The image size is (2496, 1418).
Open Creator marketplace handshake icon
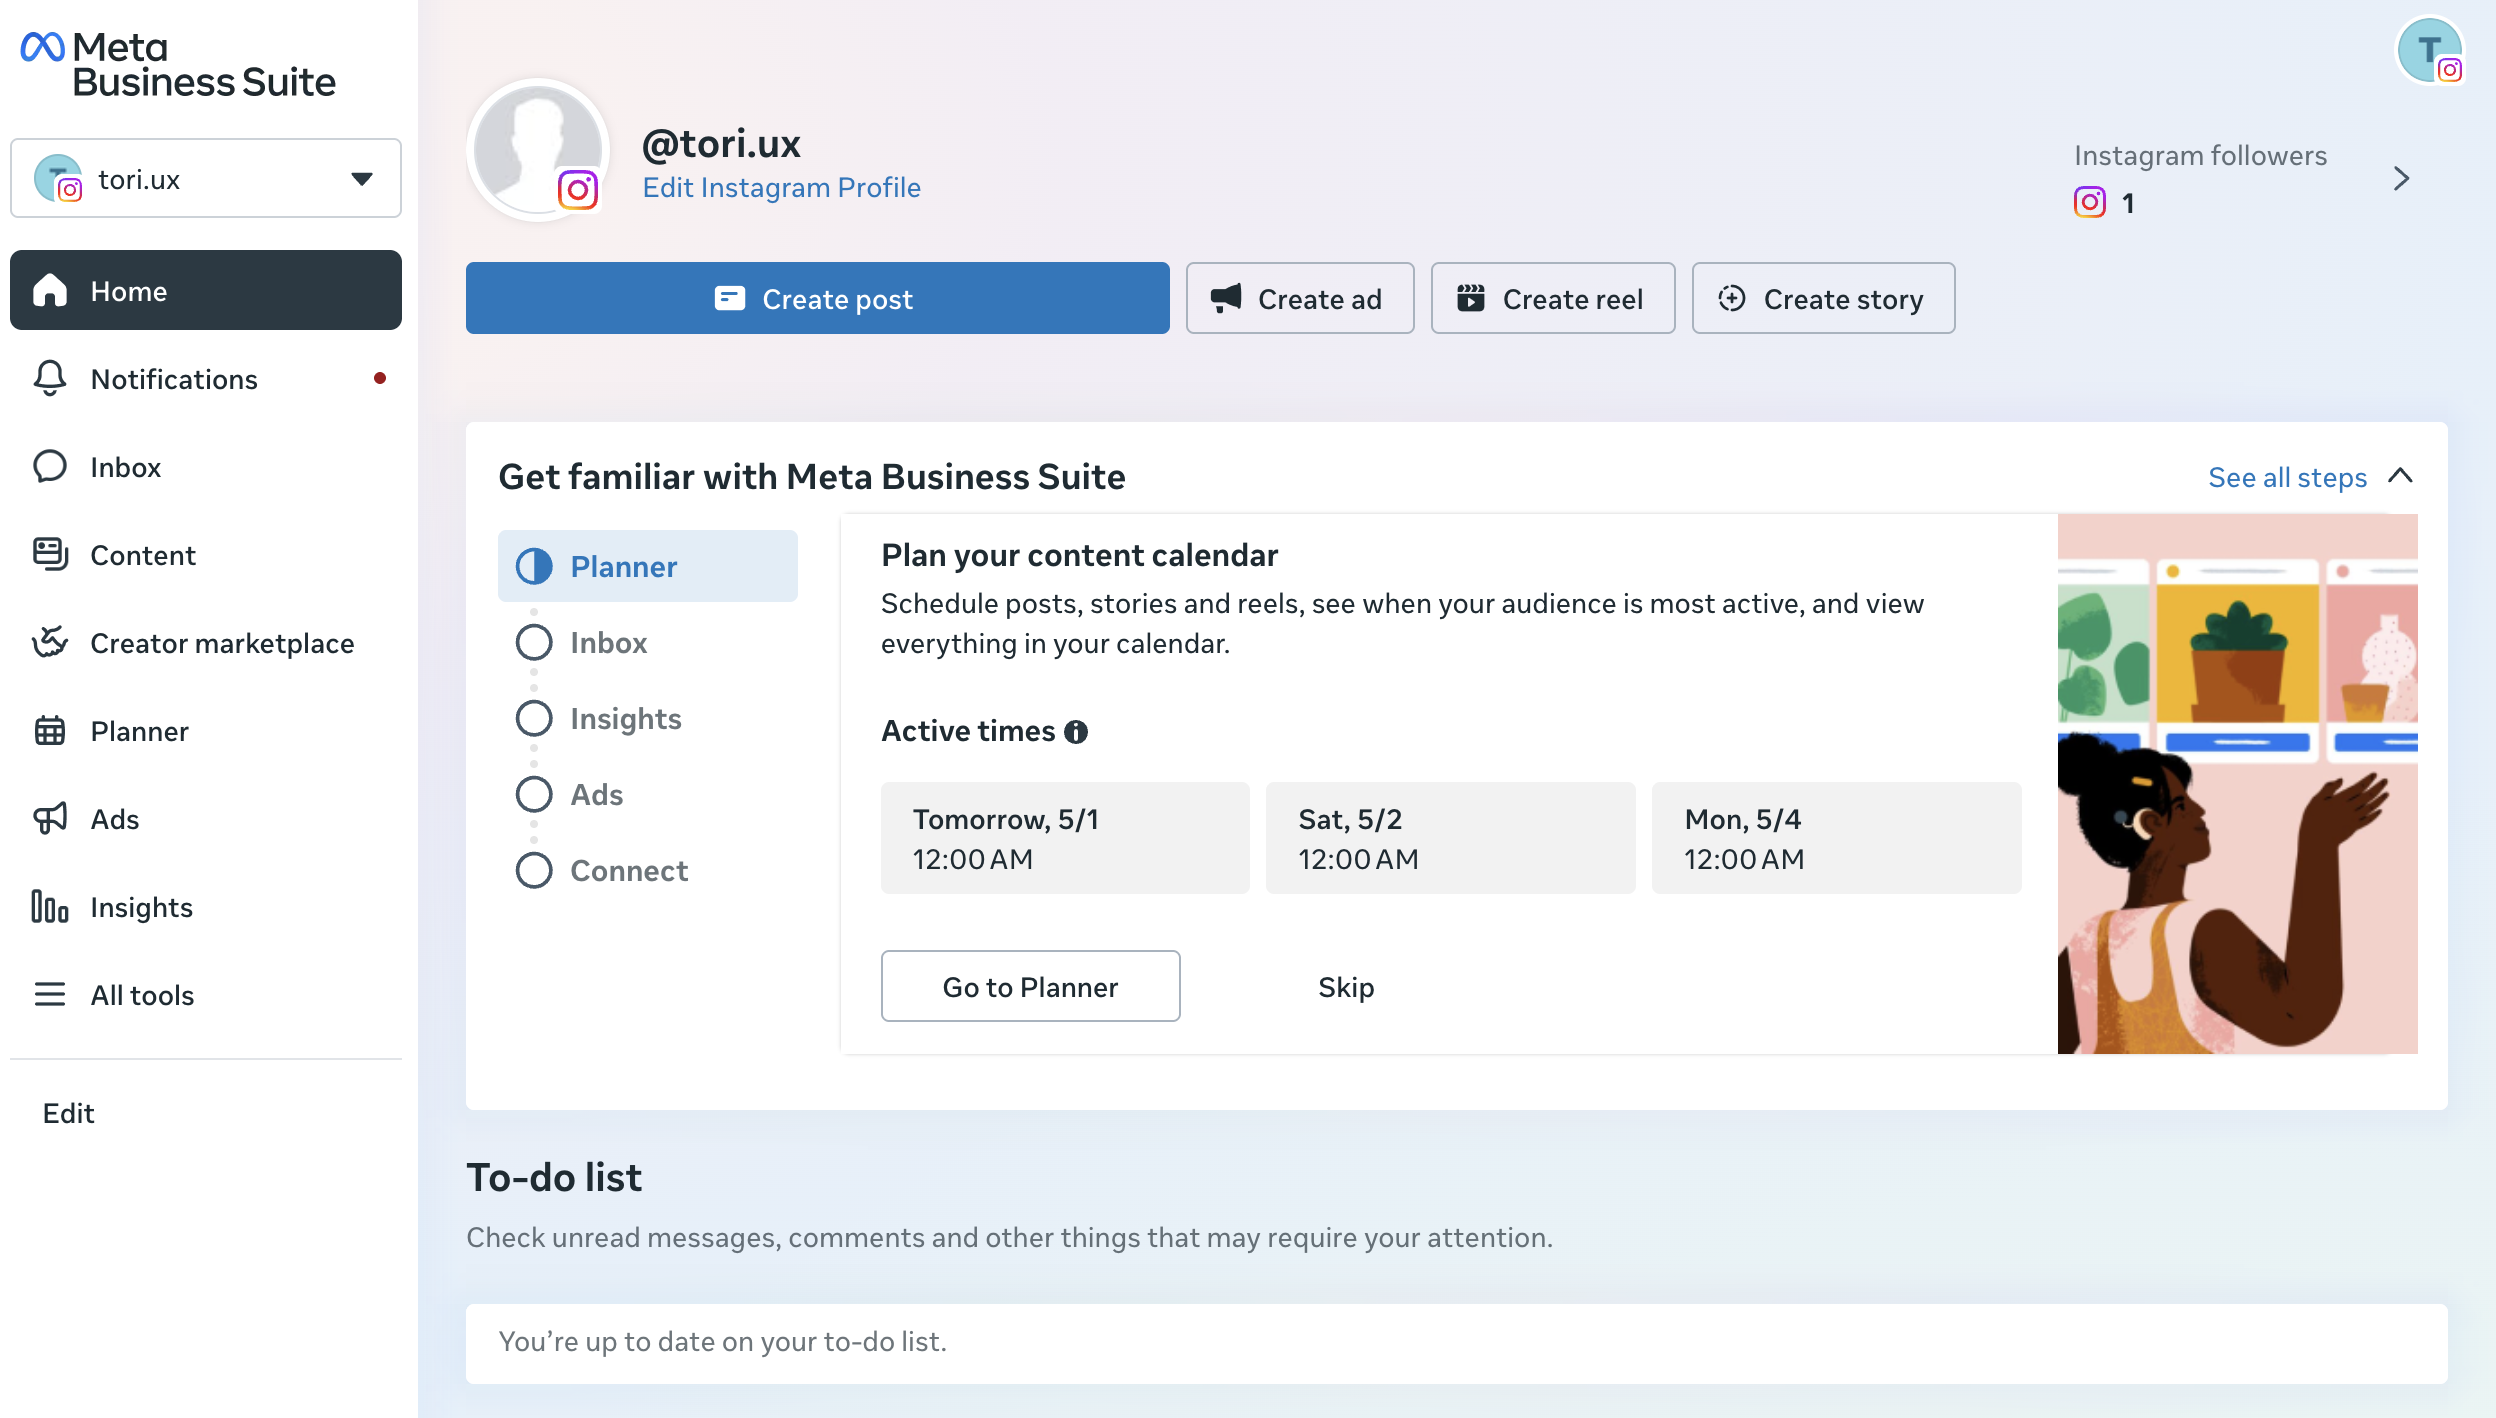click(x=50, y=643)
